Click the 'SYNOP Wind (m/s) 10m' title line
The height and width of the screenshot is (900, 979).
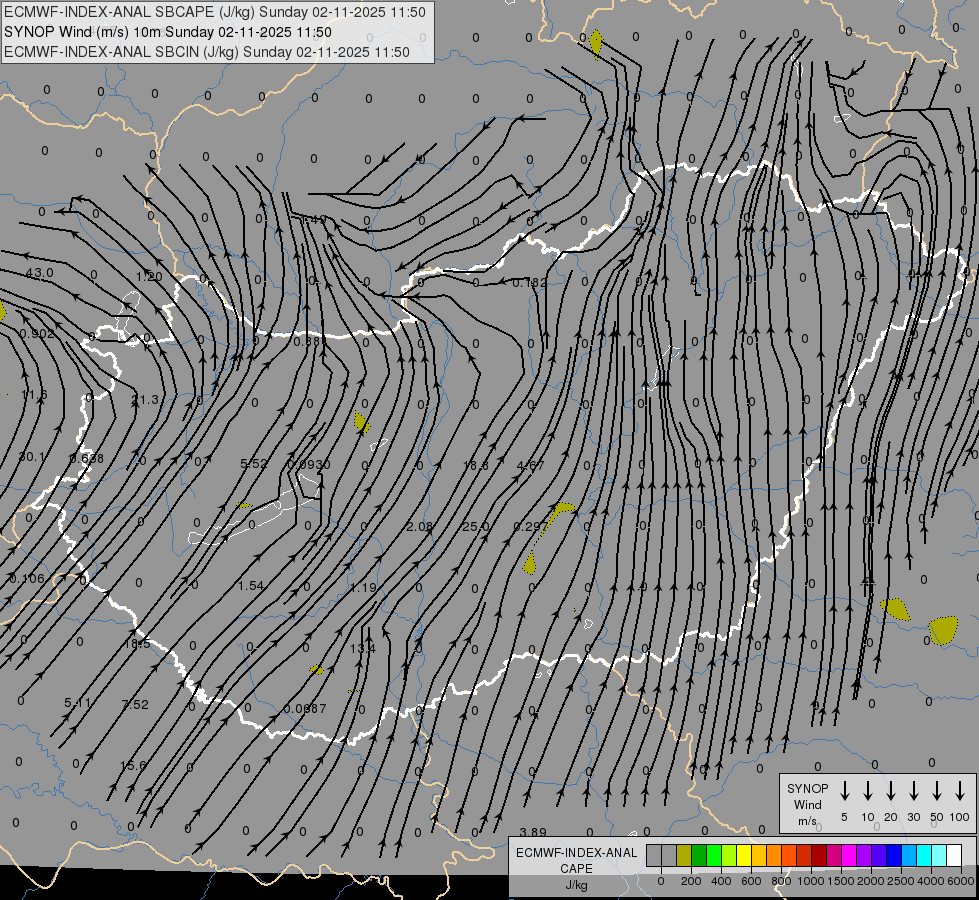click(x=168, y=32)
